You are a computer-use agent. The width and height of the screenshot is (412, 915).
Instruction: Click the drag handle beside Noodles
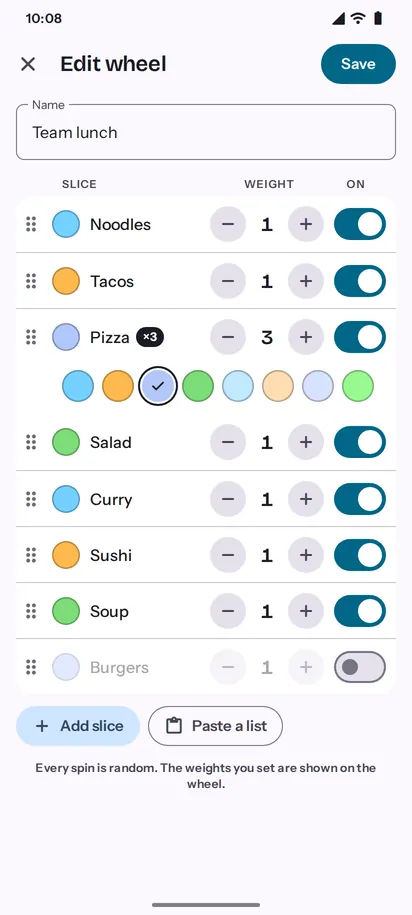click(x=32, y=225)
